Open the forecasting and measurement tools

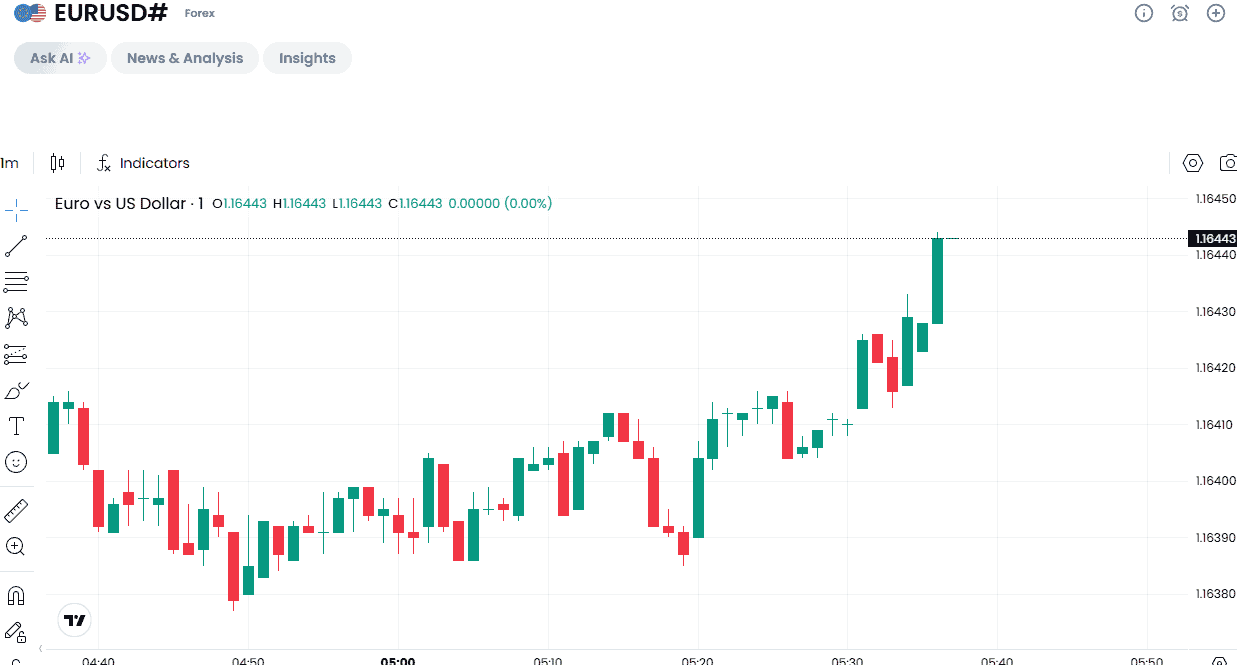16,354
